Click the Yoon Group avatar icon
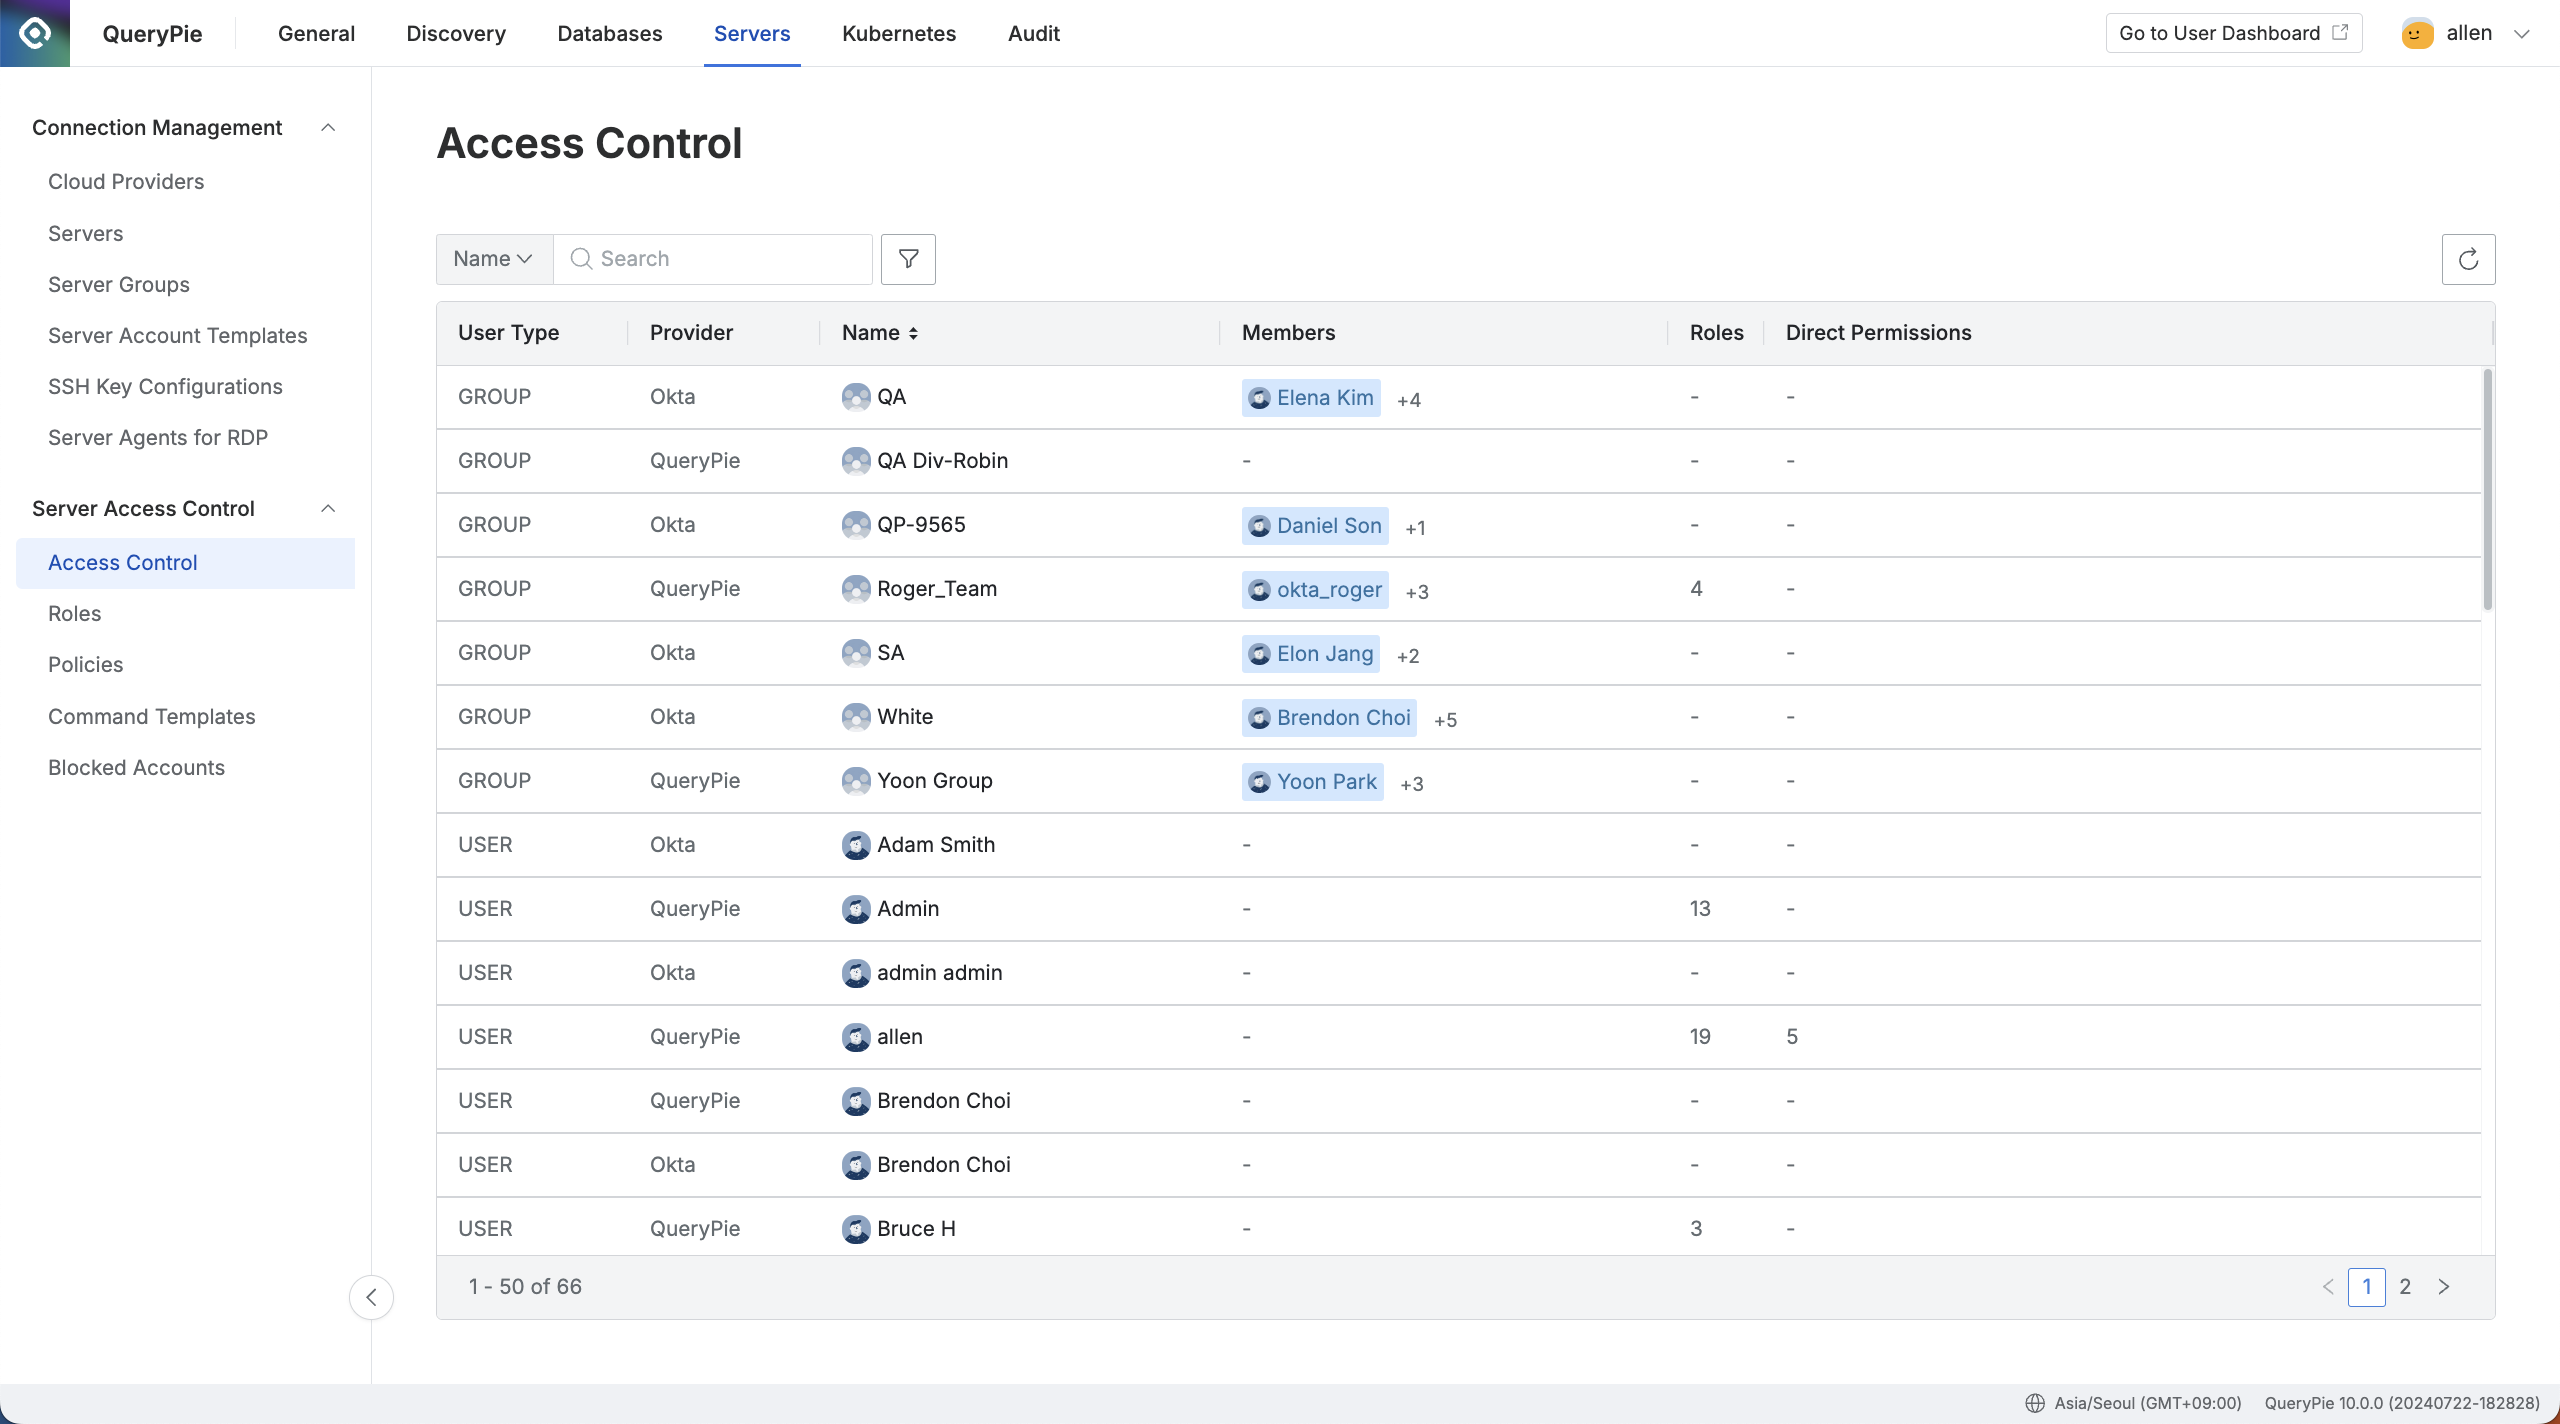The width and height of the screenshot is (2560, 1424). click(x=856, y=781)
